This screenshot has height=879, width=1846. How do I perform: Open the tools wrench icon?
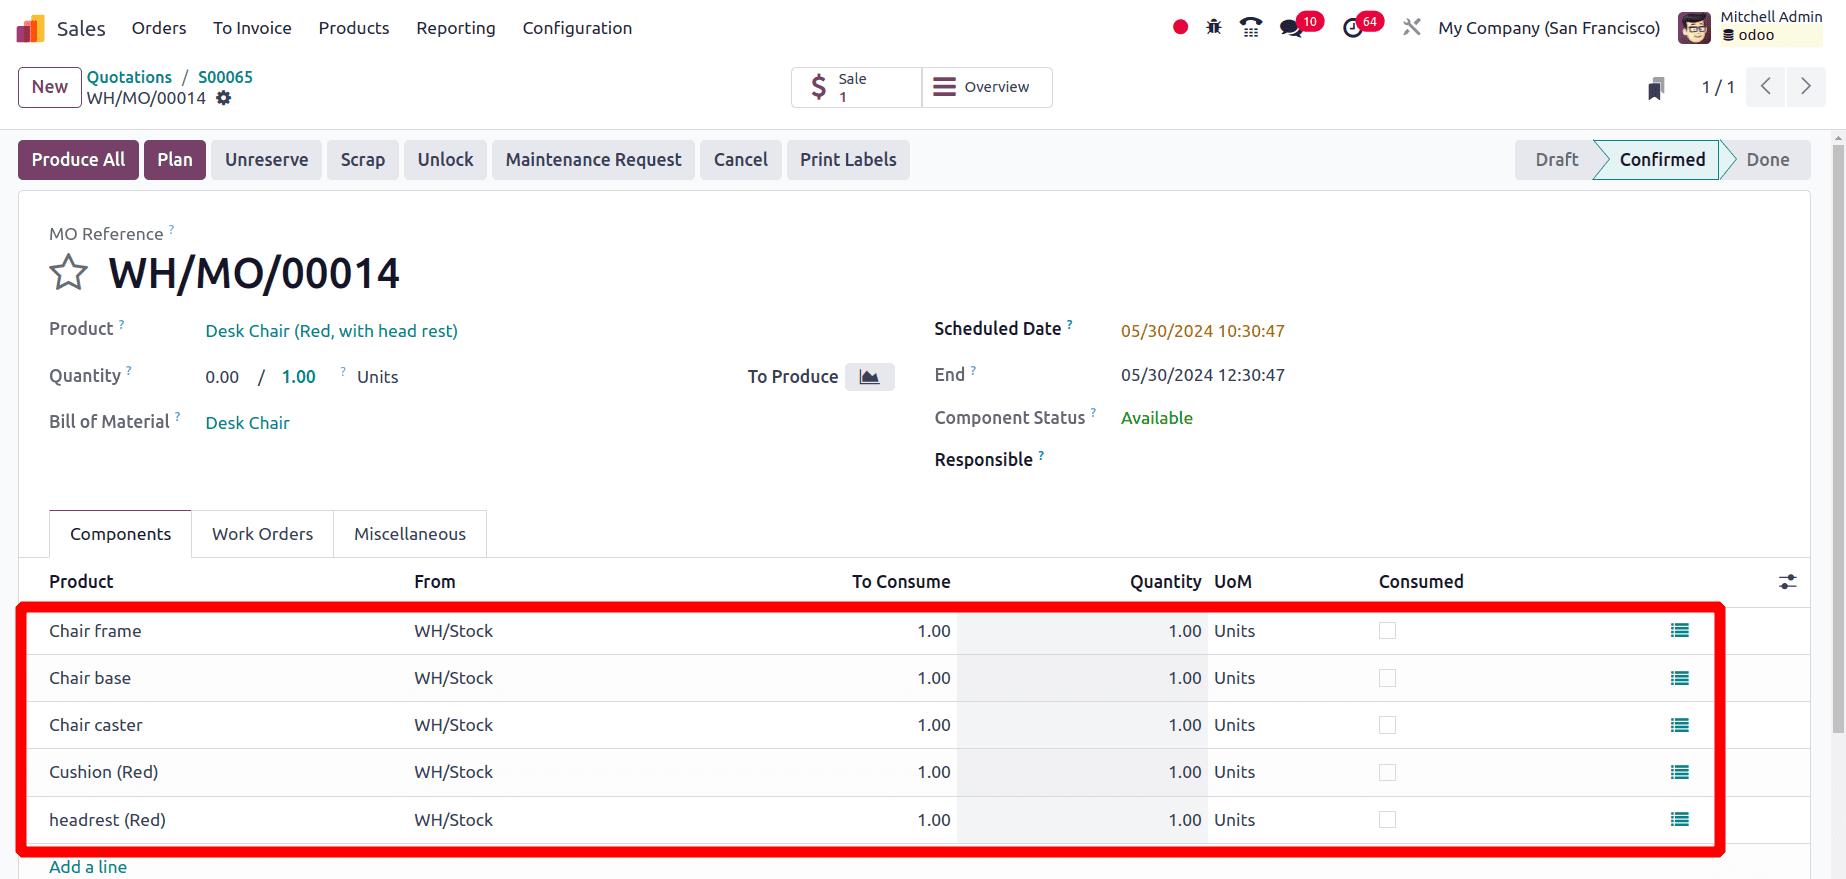pos(1412,28)
